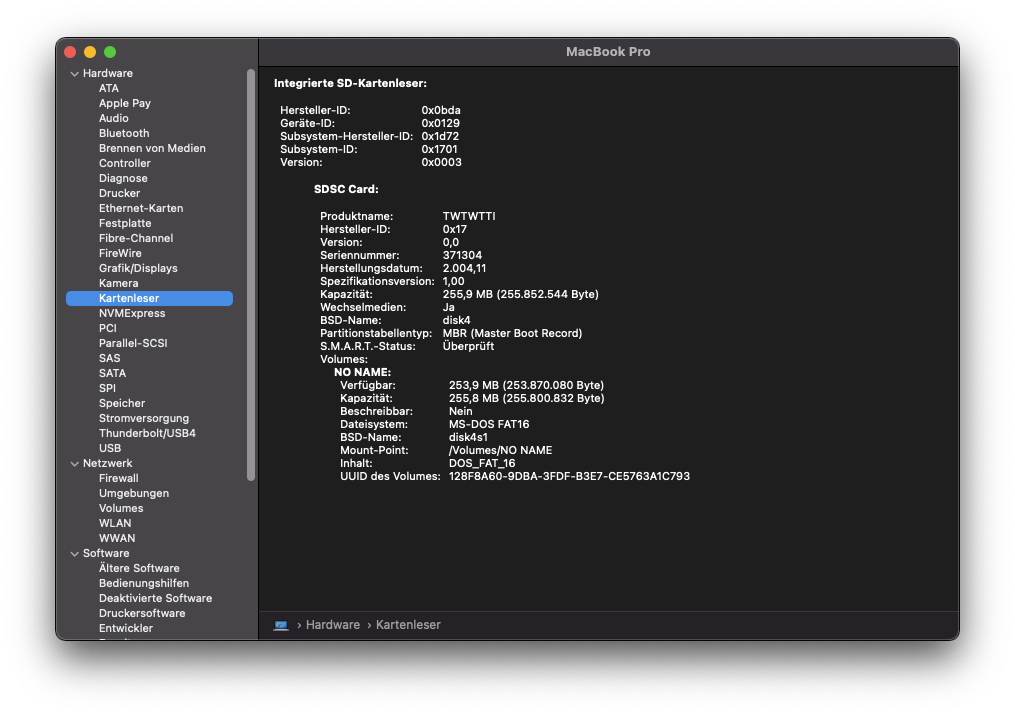Click the capacity 255,9 MB value
Image resolution: width=1015 pixels, height=714 pixels.
tap(520, 294)
